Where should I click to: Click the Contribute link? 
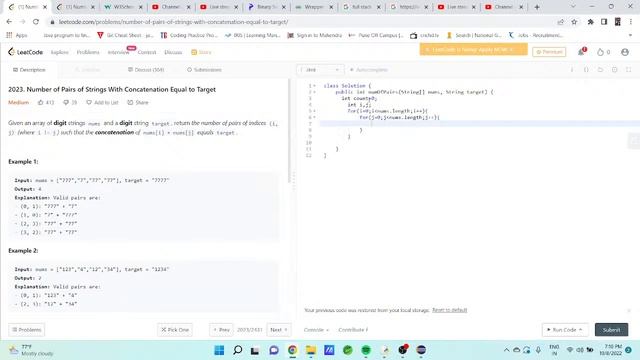coord(353,330)
